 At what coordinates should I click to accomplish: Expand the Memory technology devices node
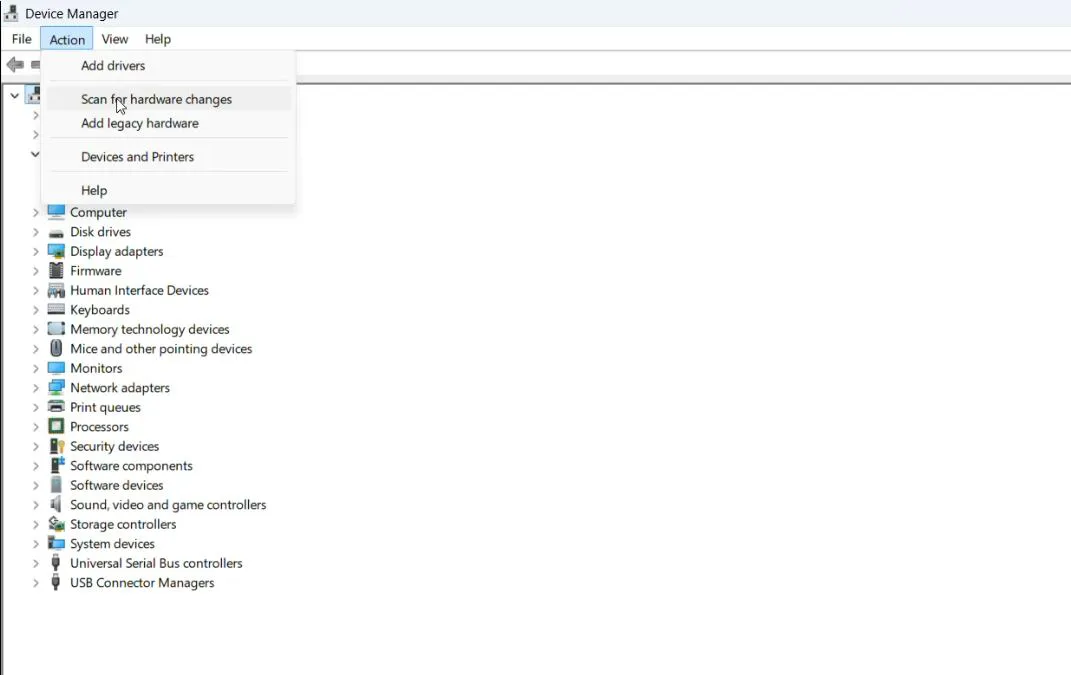[36, 329]
